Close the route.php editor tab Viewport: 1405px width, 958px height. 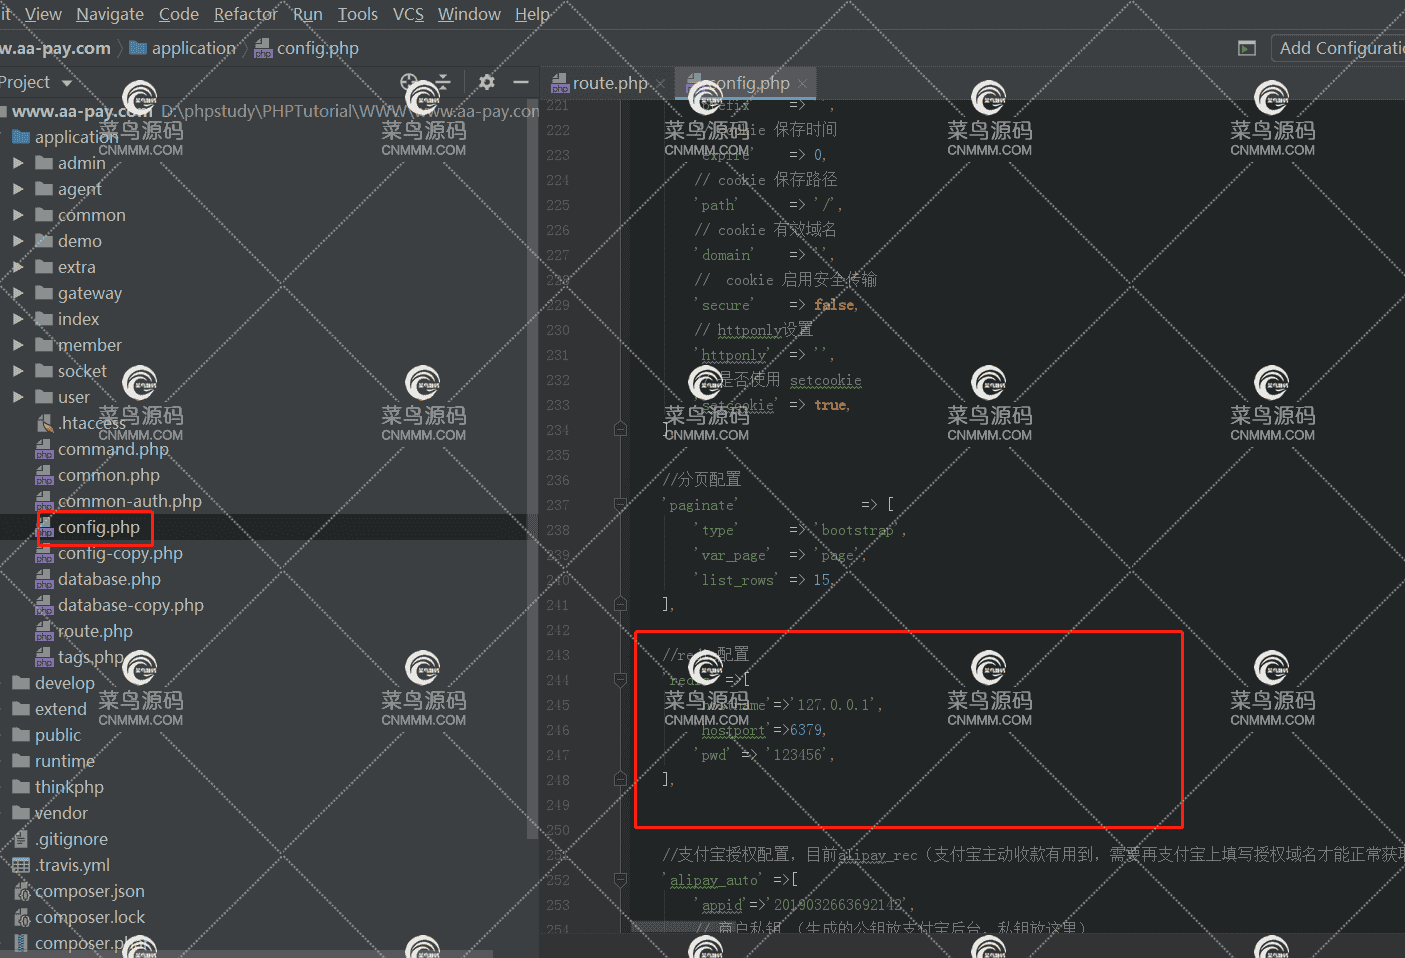659,84
